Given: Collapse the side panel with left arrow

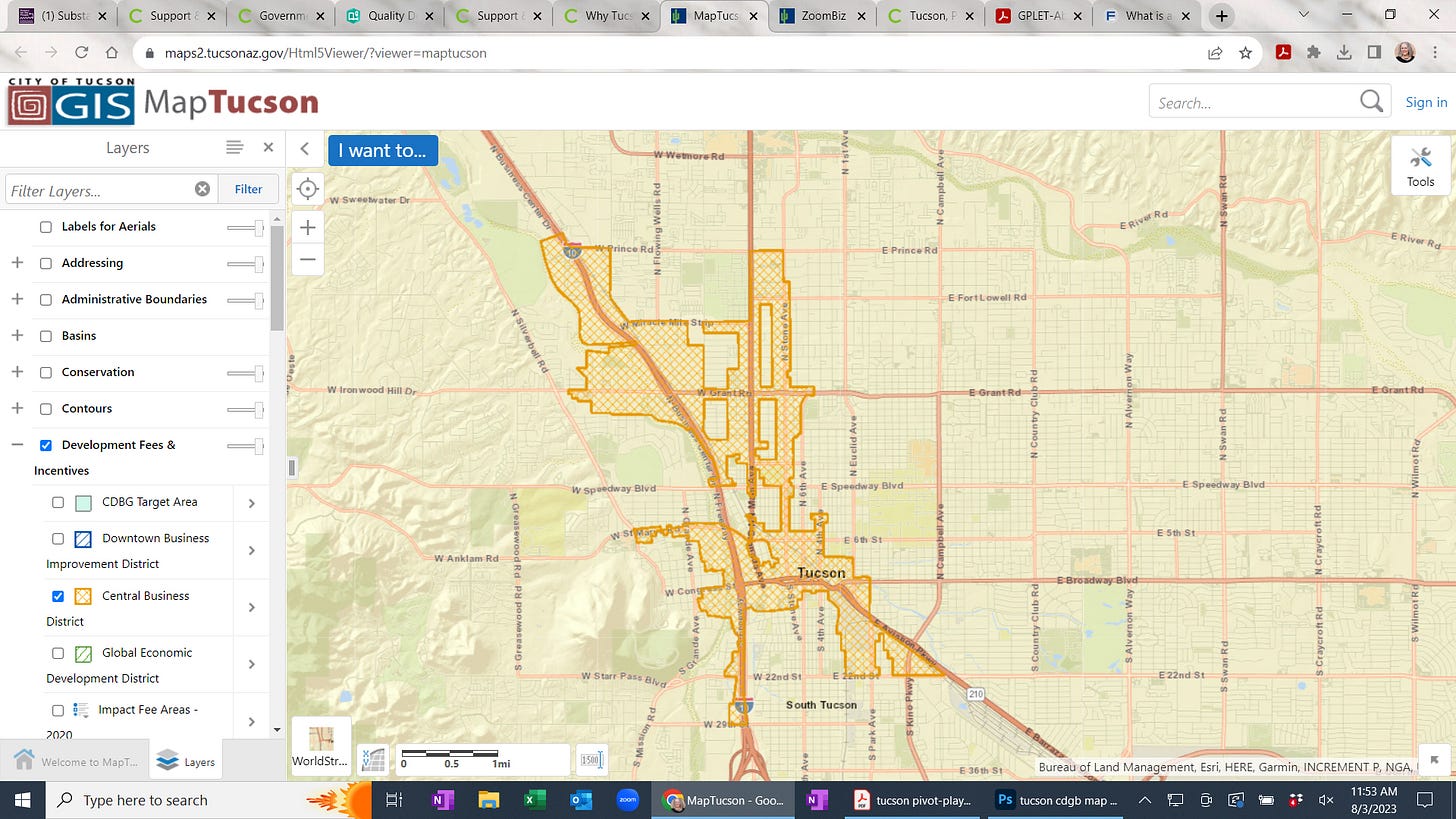Looking at the screenshot, I should [305, 149].
